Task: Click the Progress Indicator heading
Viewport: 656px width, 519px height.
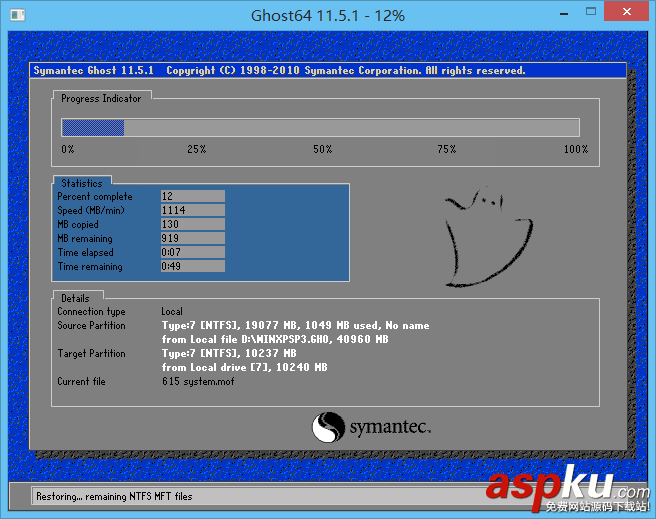Action: (x=101, y=99)
